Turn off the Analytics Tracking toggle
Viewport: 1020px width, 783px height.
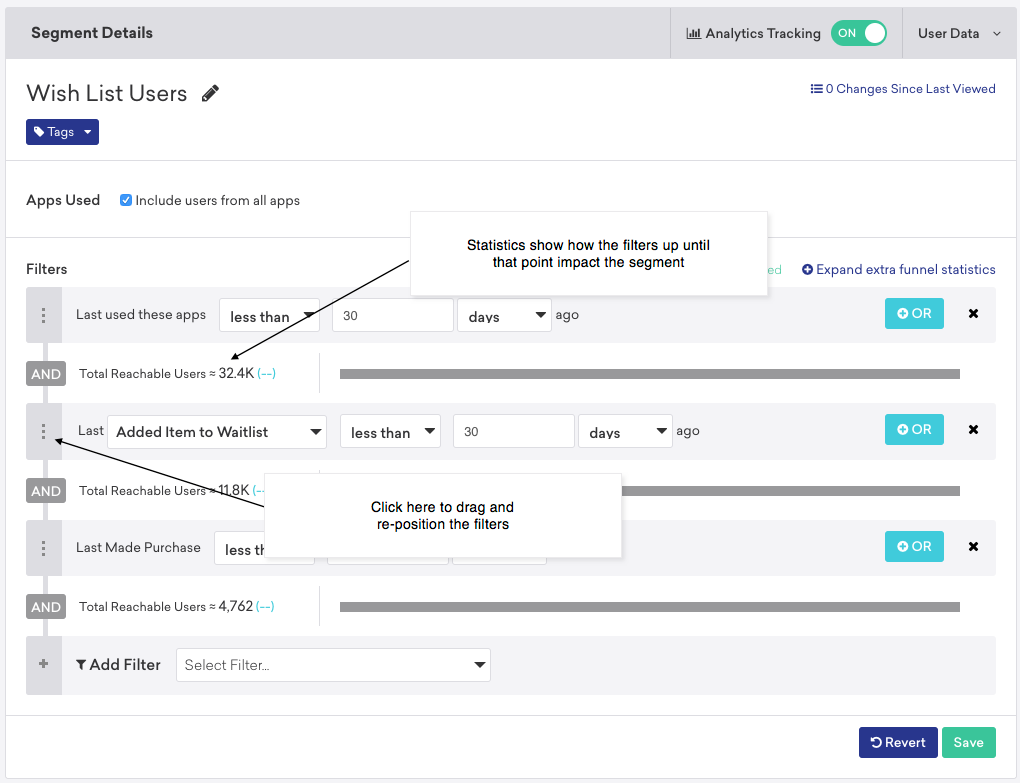[x=858, y=33]
